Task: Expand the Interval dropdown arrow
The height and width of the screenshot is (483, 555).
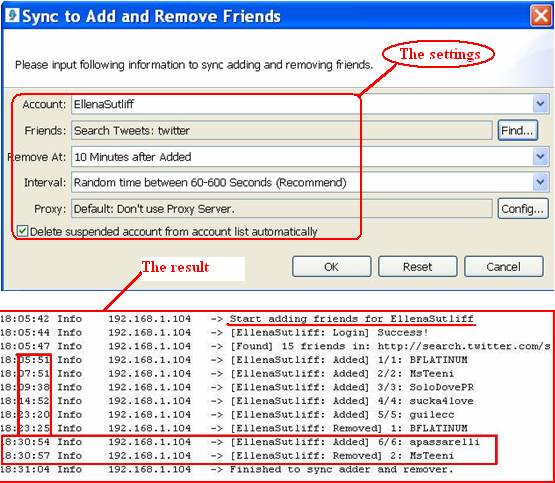Action: tap(540, 182)
